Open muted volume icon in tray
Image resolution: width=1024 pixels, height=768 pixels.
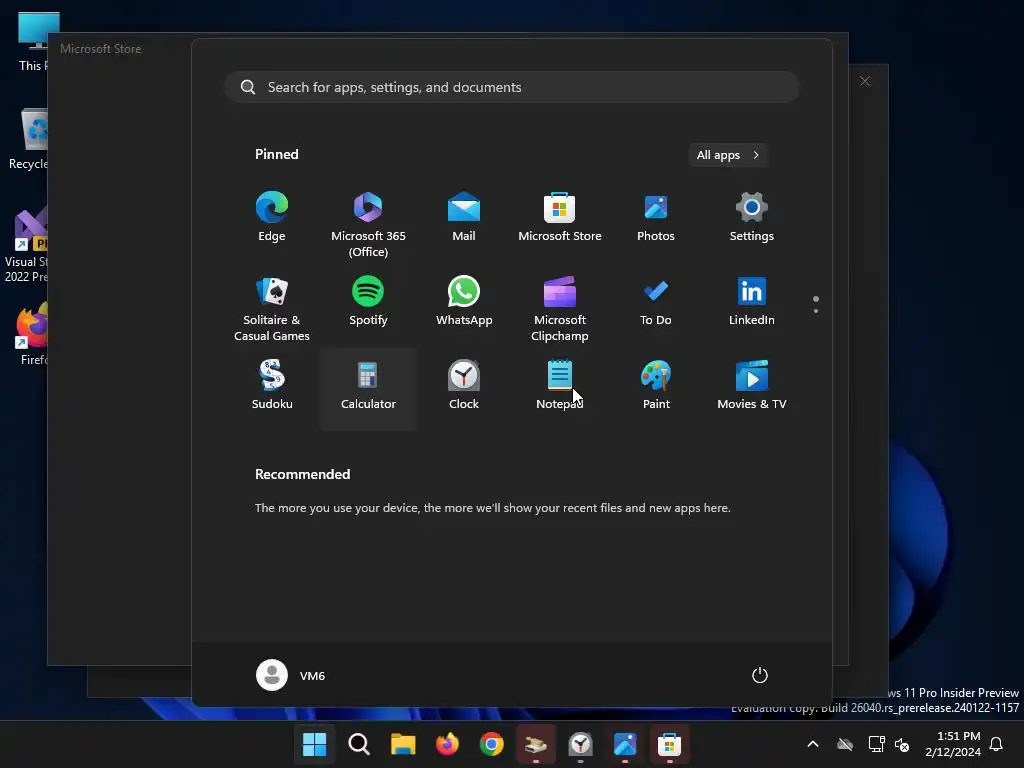pyautogui.click(x=902, y=744)
